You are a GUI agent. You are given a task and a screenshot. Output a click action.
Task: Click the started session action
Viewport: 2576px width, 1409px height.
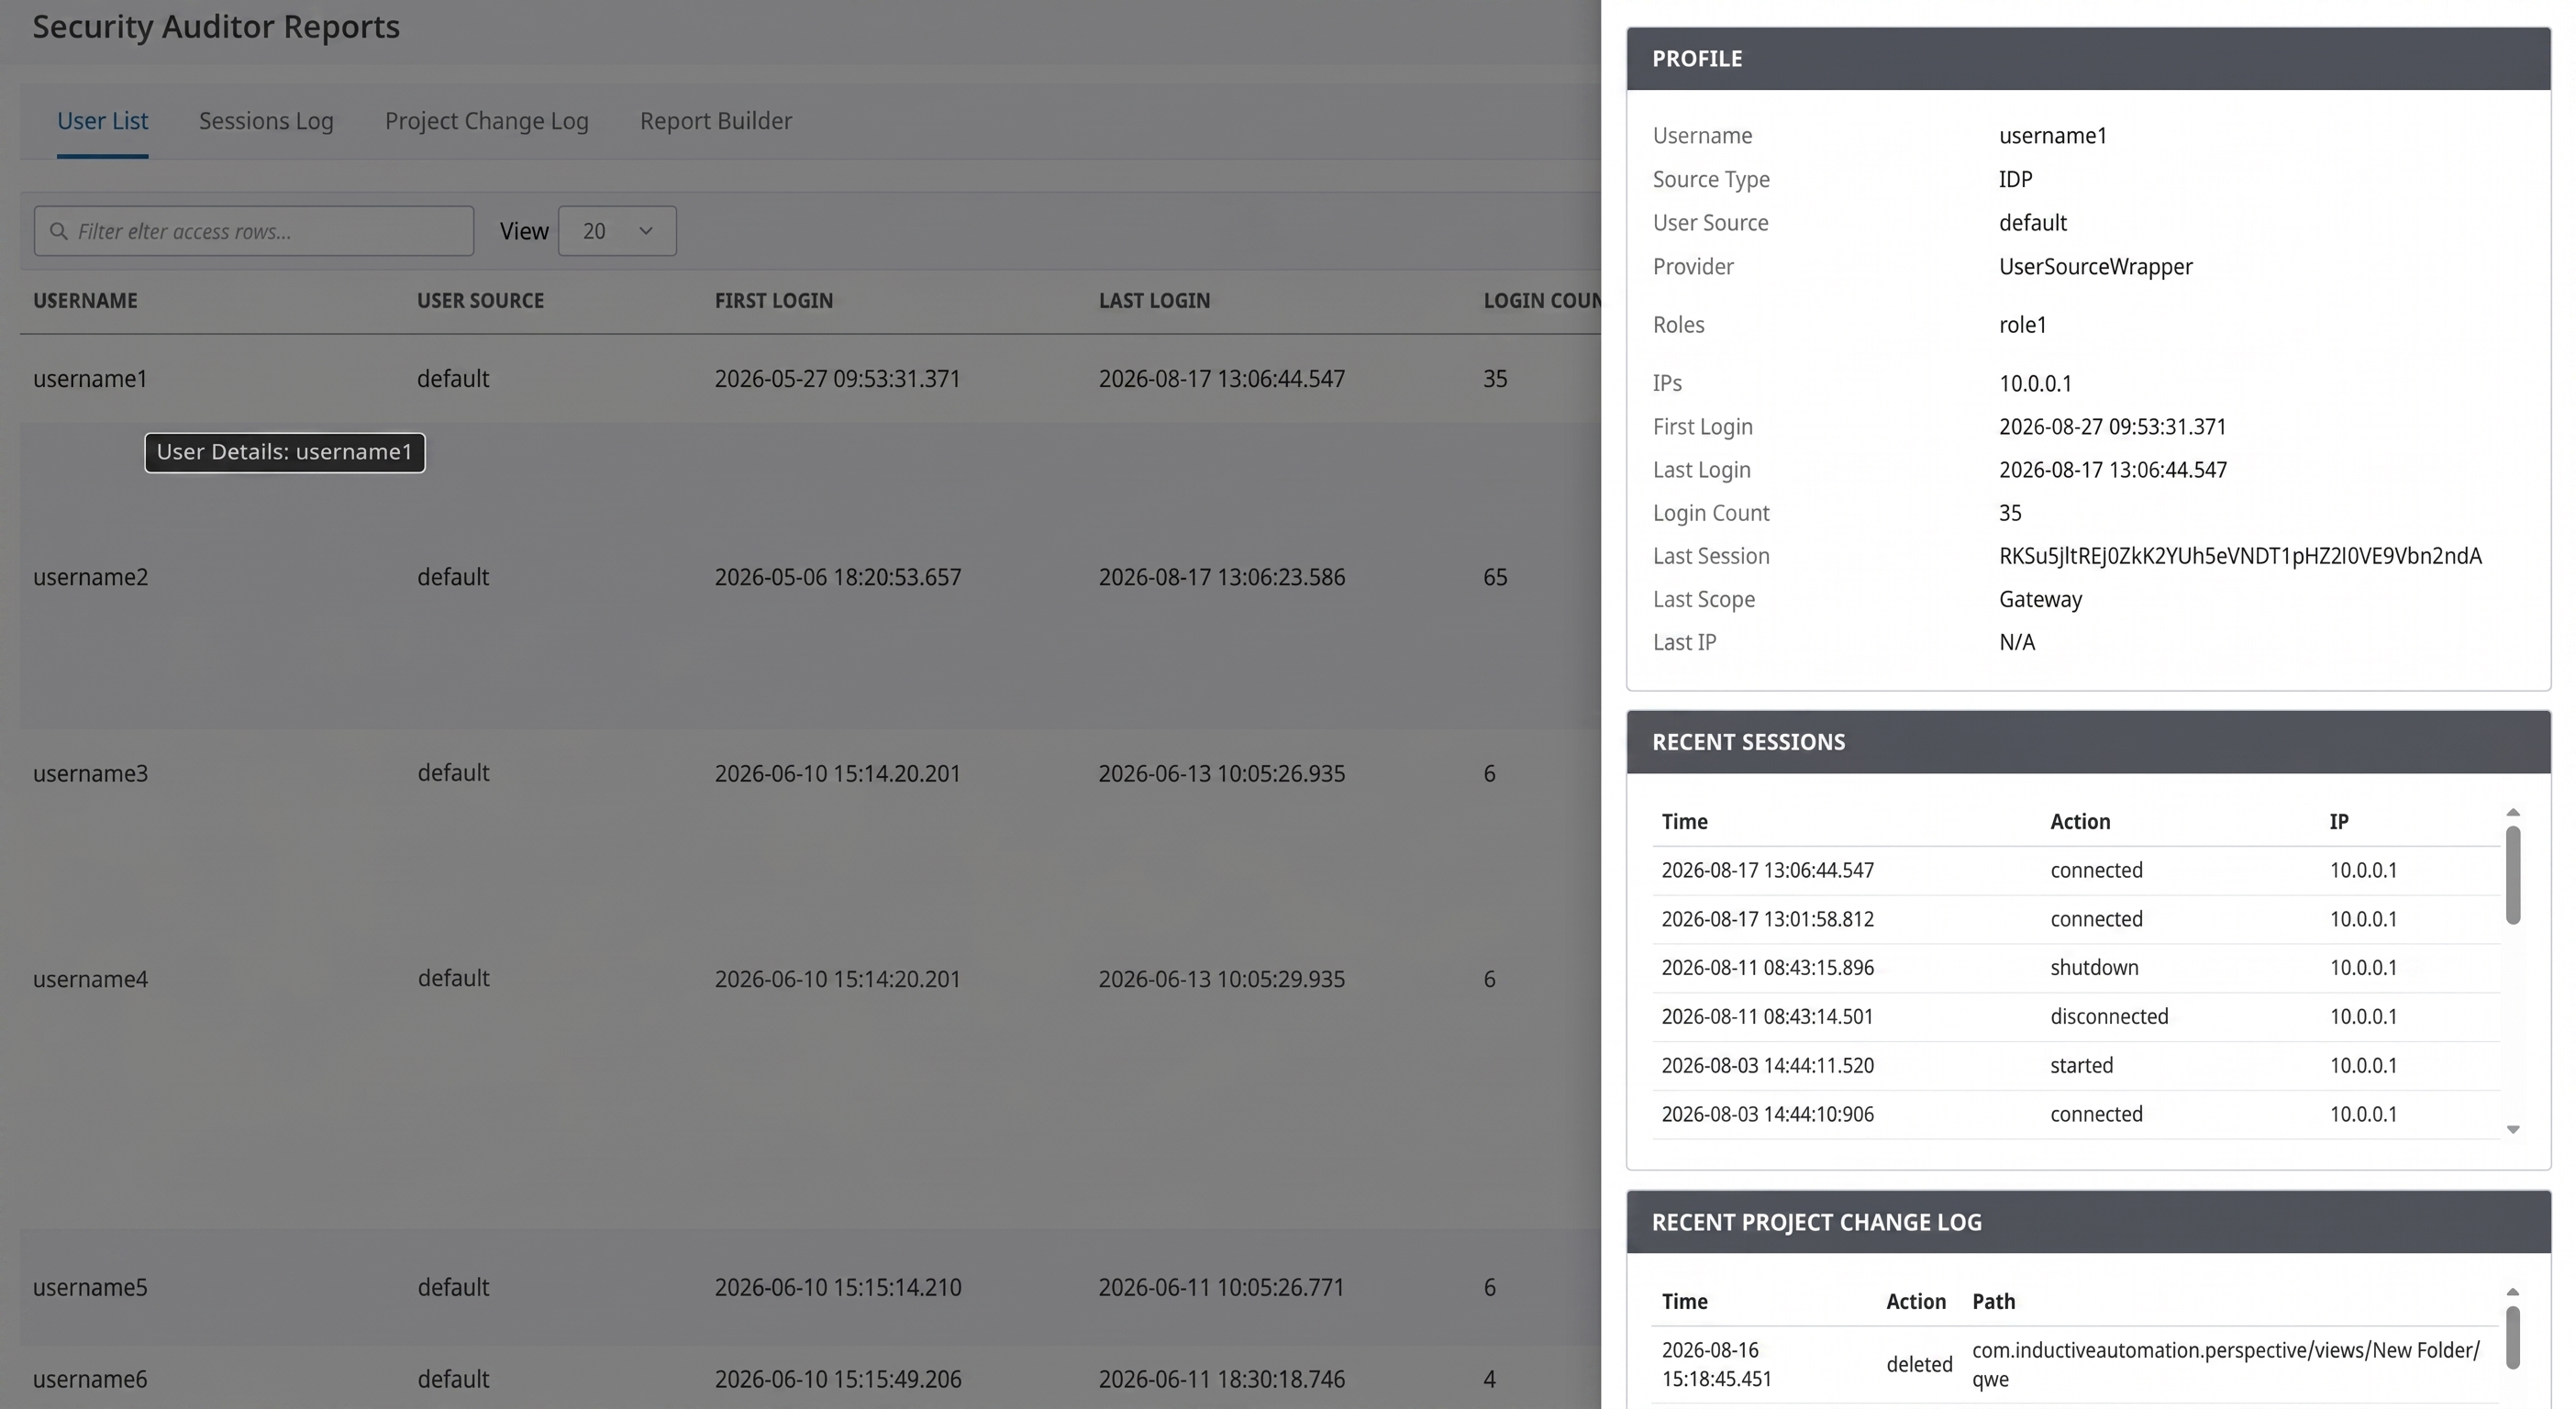[2081, 1066]
